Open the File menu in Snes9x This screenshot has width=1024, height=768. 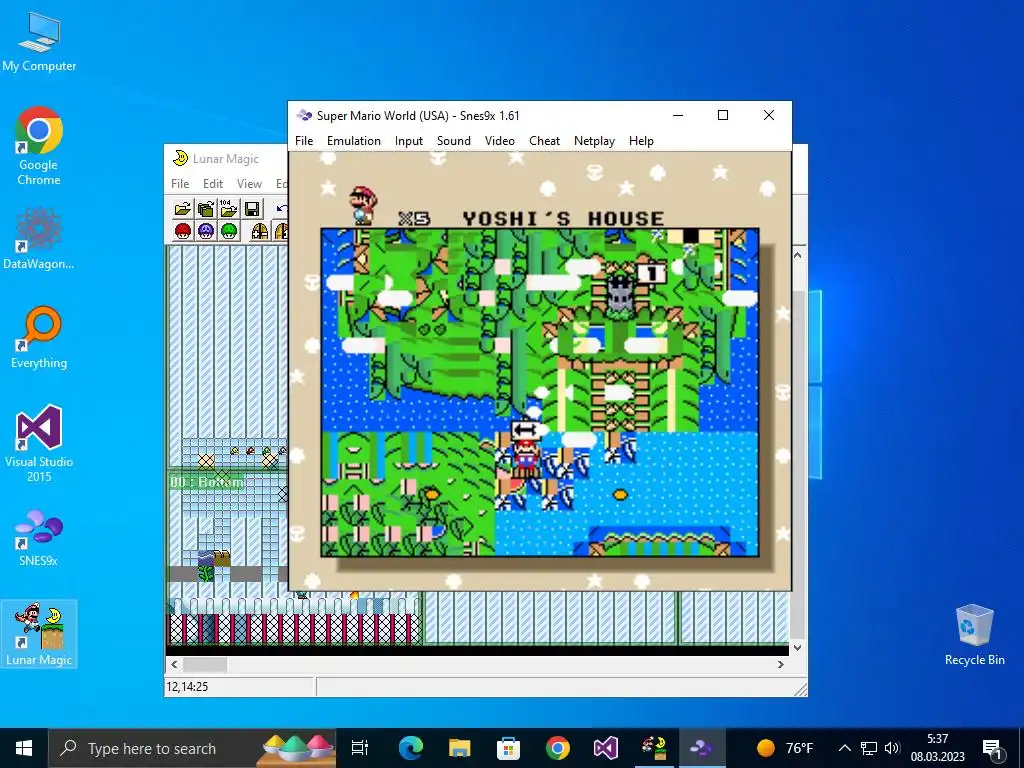coord(304,141)
